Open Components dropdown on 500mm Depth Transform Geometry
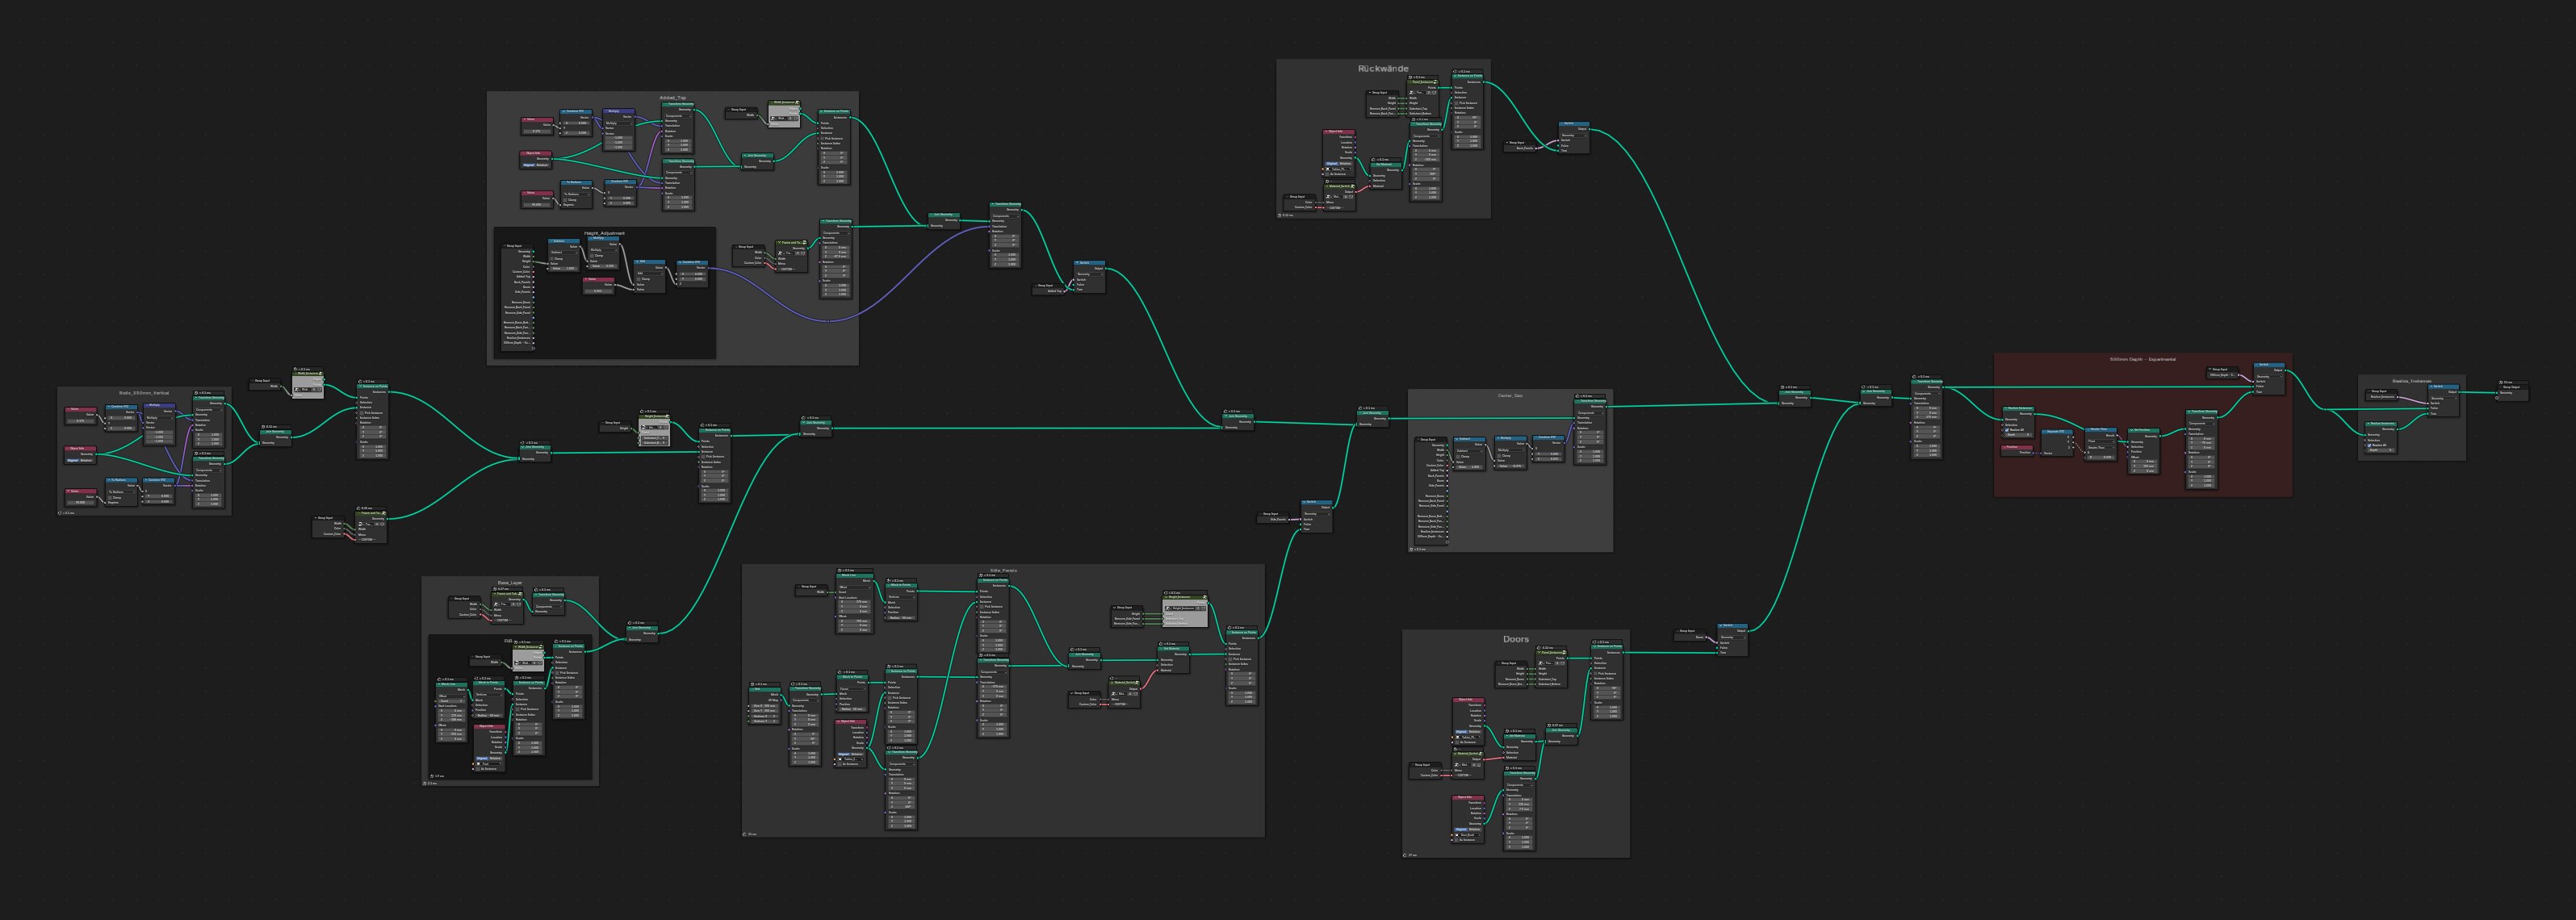This screenshot has height=920, width=2576. pos(2202,424)
